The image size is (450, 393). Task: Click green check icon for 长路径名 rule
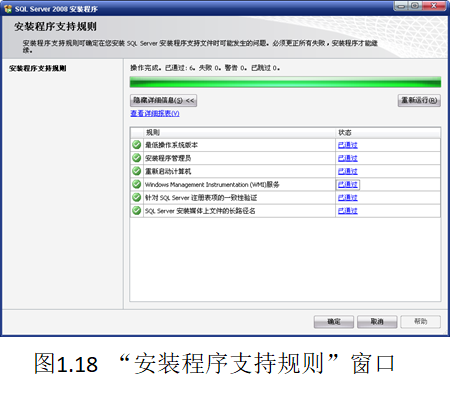coord(136,210)
